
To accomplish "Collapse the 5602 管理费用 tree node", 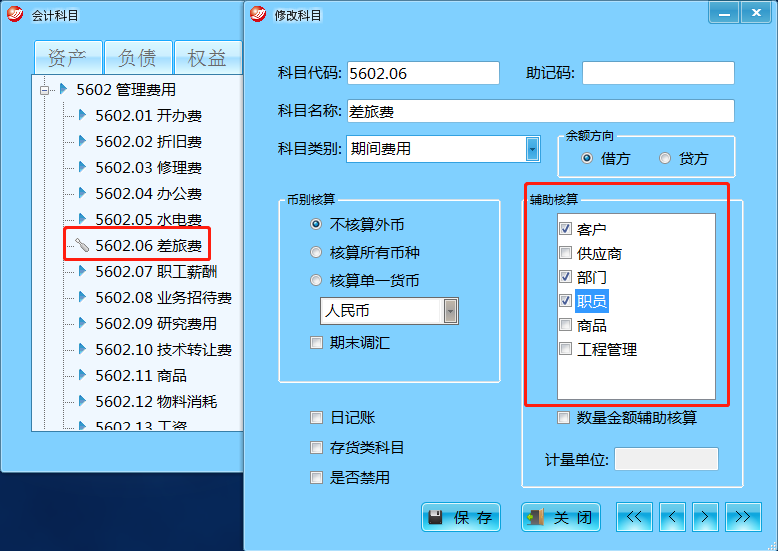I will coord(45,90).
